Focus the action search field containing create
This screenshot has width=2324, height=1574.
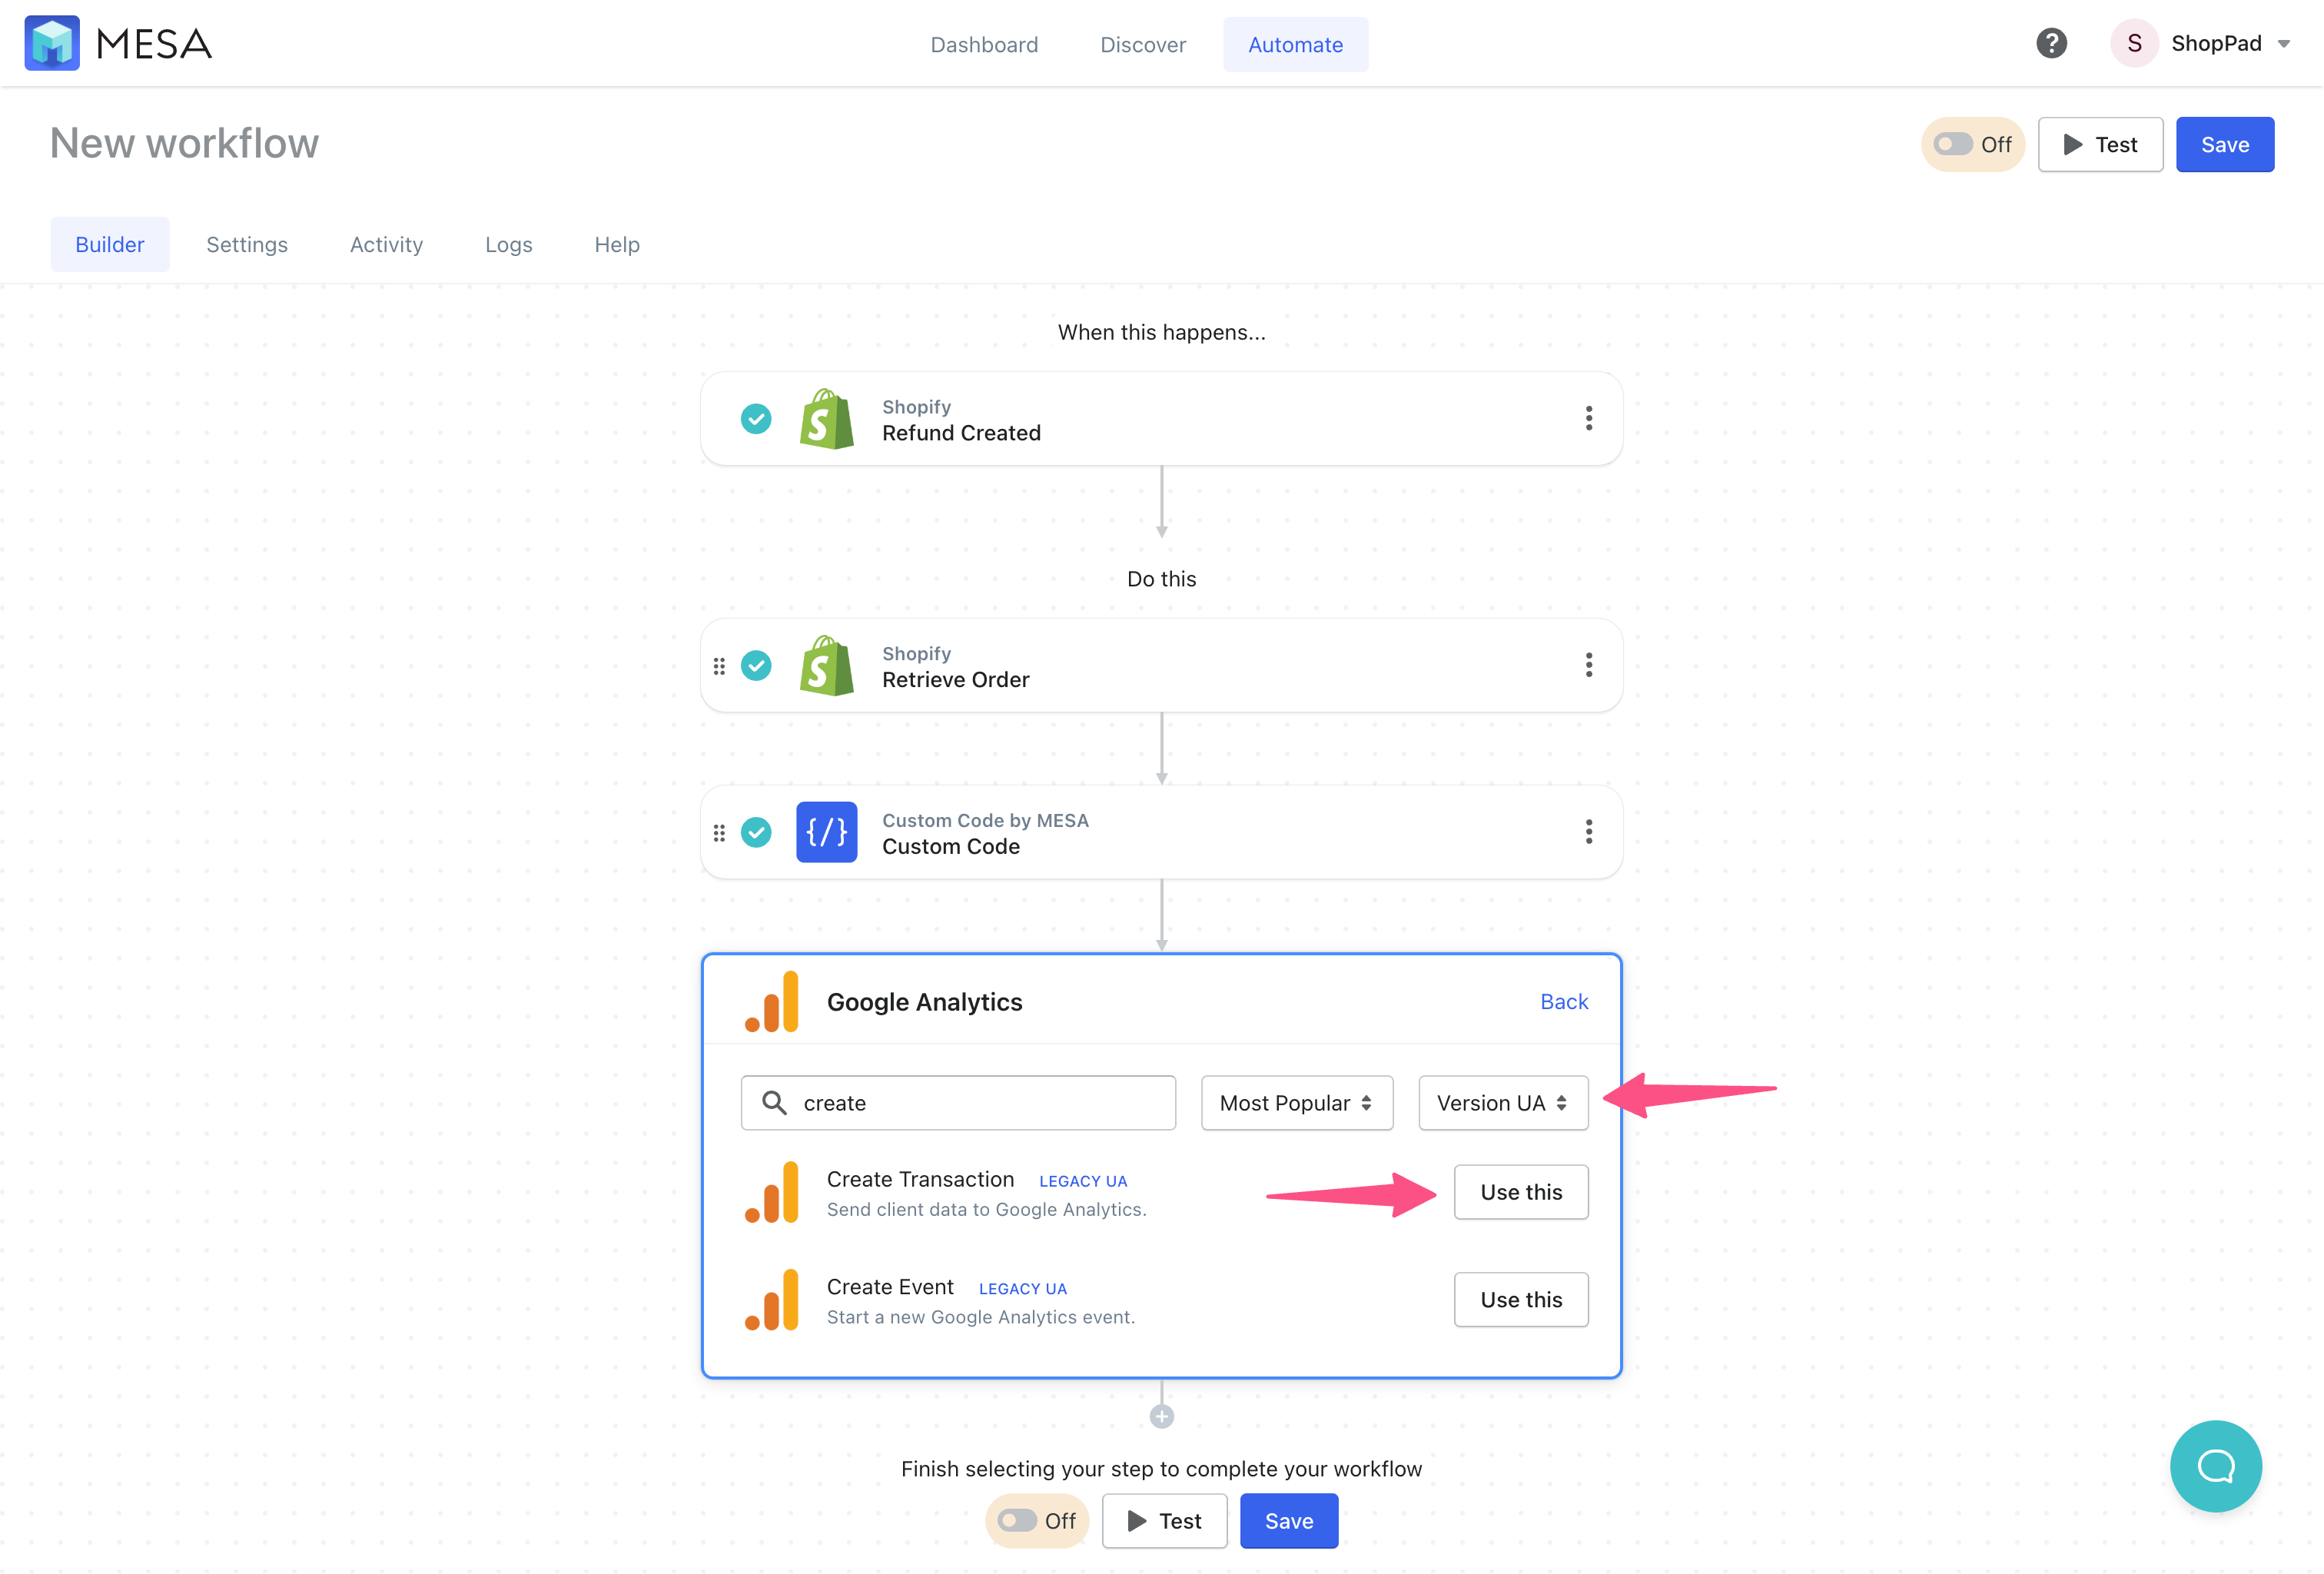958,1103
